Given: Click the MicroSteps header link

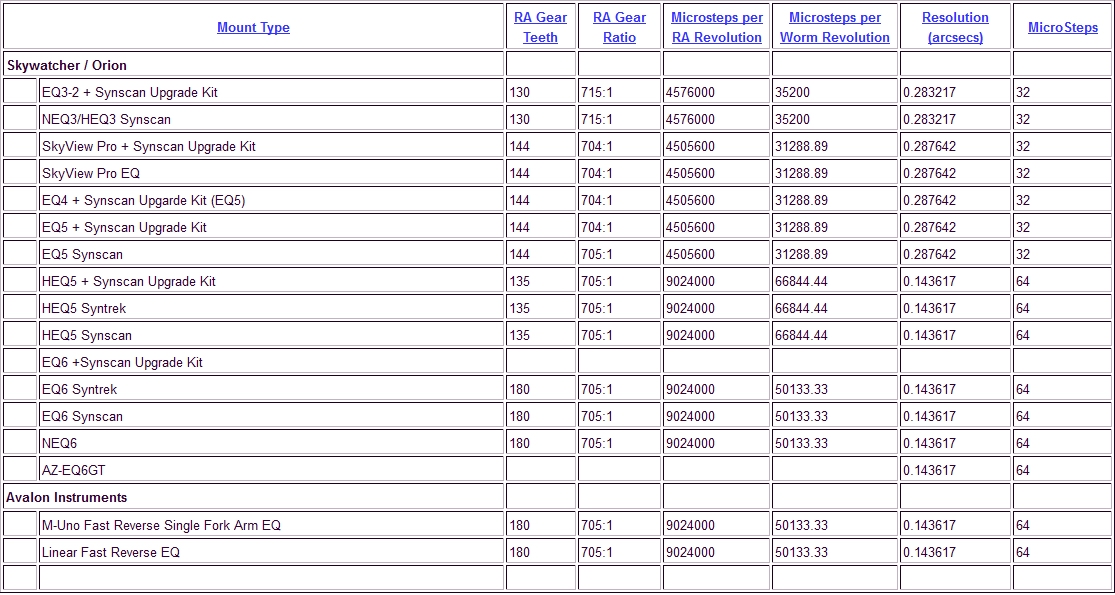Looking at the screenshot, I should (1063, 28).
